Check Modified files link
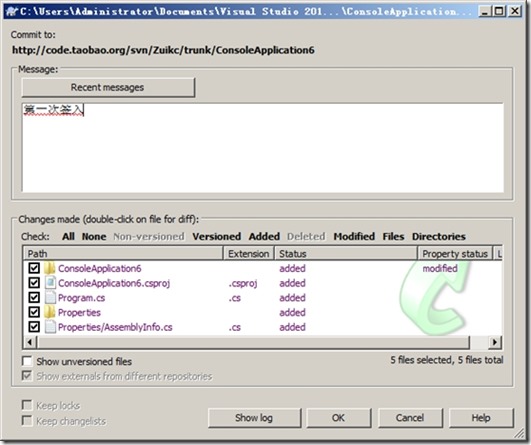 354,236
